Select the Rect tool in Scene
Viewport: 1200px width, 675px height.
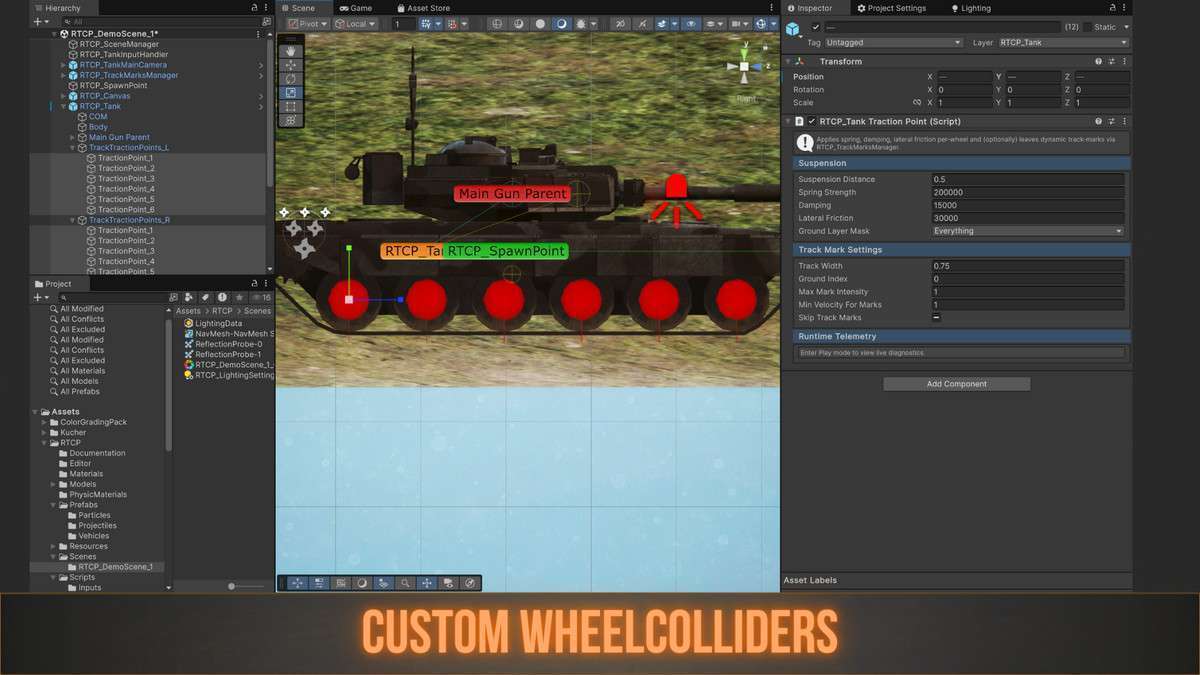291,106
